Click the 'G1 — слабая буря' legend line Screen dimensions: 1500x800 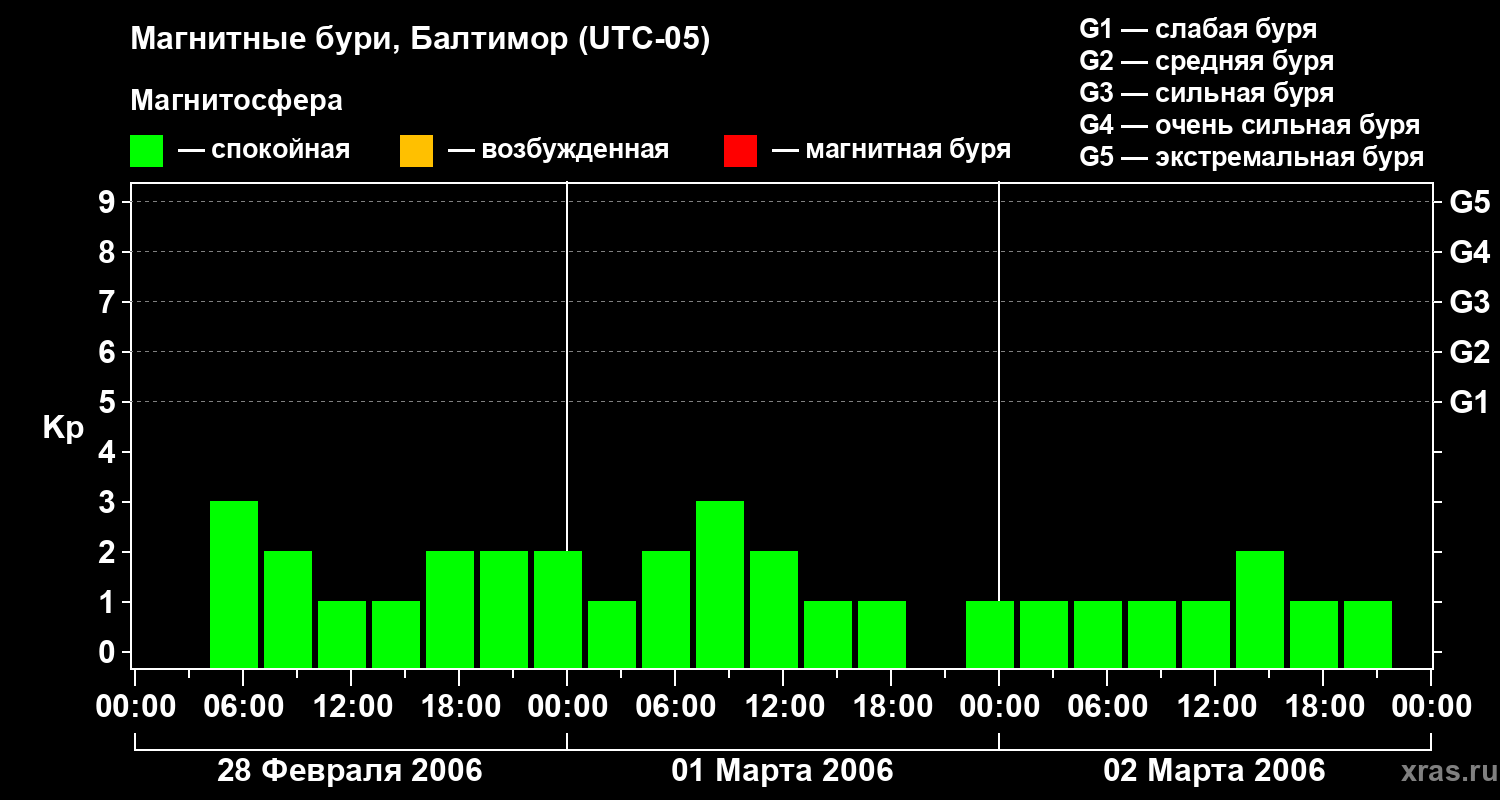1198,28
